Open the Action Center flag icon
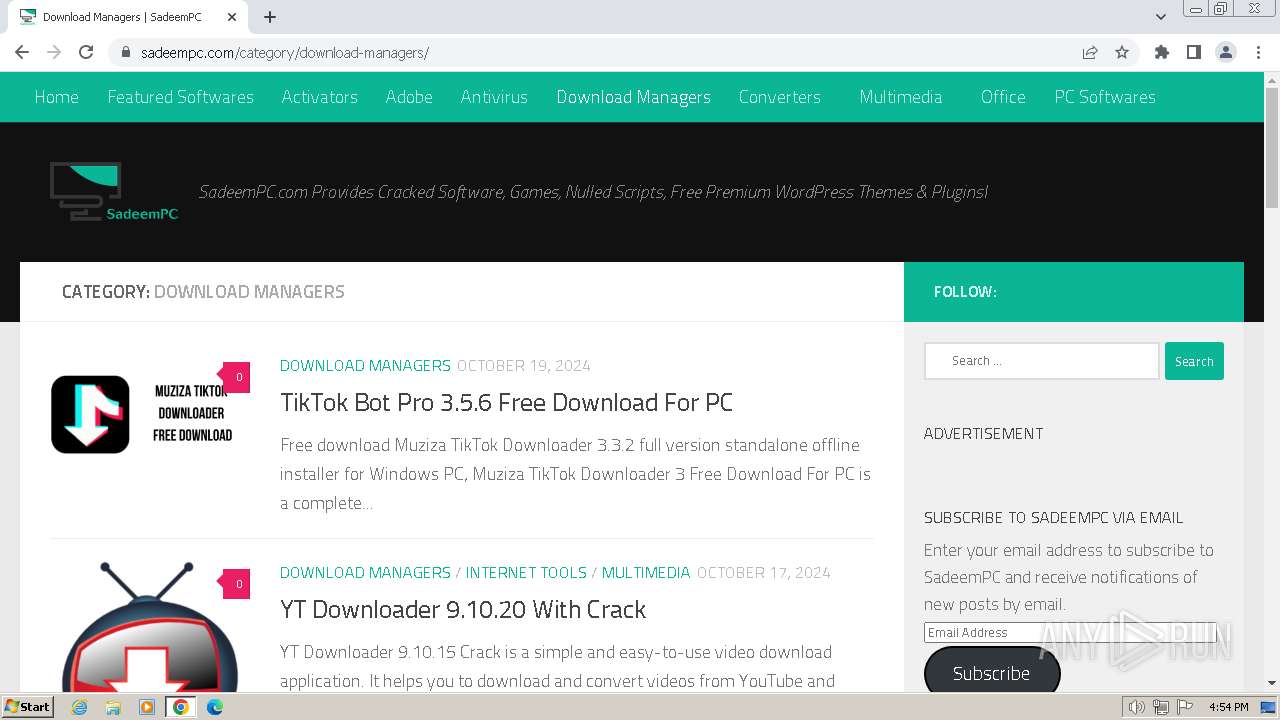 (1184, 707)
